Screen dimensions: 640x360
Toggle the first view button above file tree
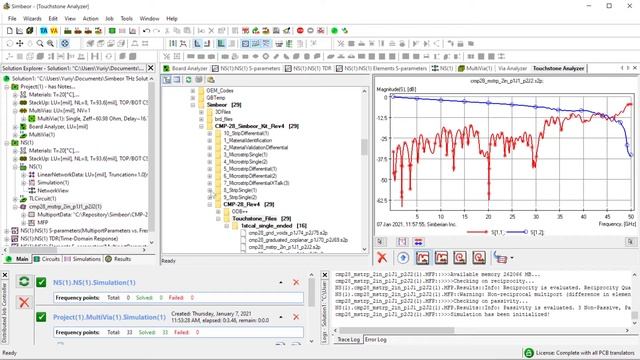[167, 80]
